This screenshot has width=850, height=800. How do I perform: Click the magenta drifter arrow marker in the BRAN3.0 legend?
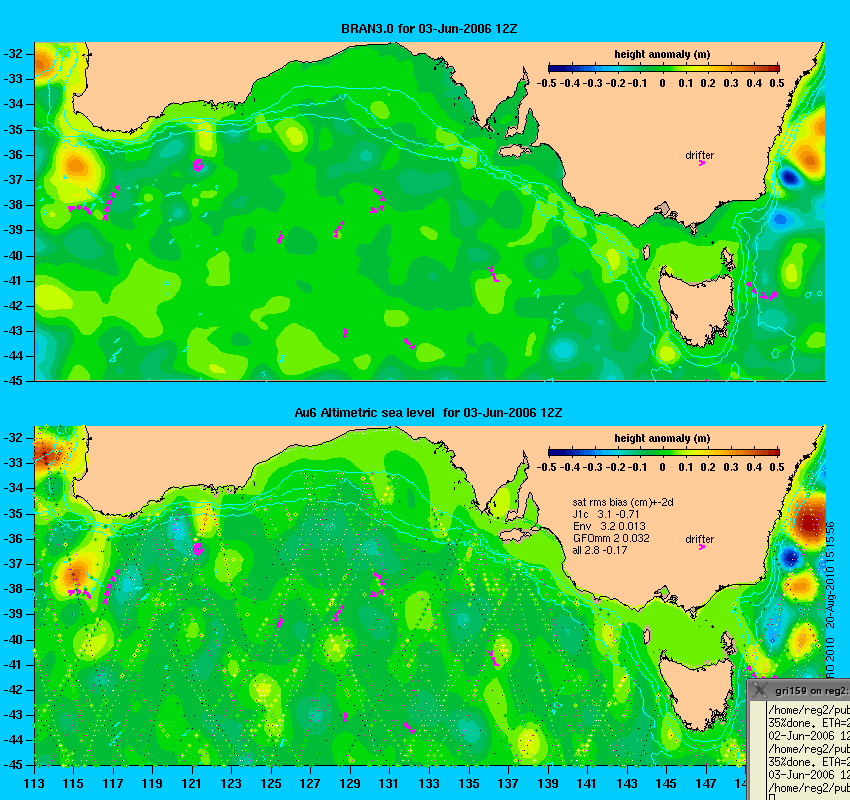pos(702,163)
